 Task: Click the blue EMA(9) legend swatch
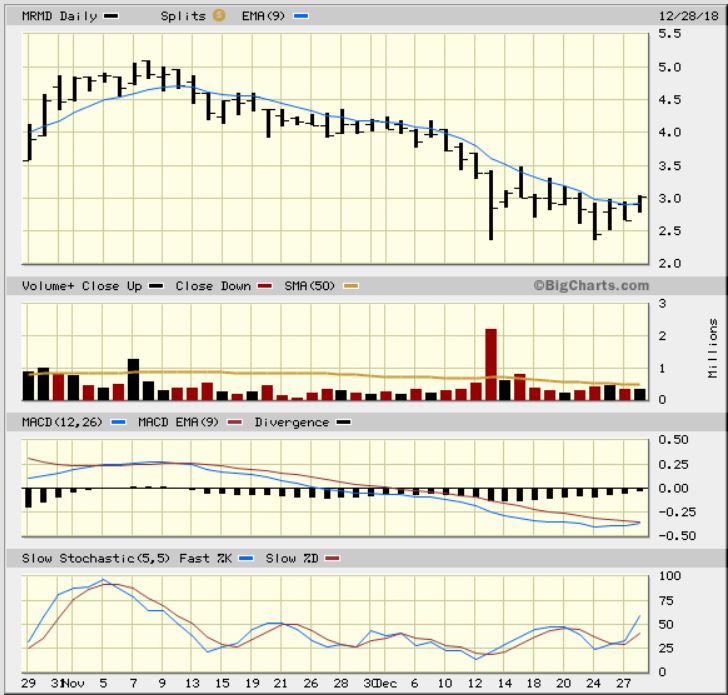301,16
